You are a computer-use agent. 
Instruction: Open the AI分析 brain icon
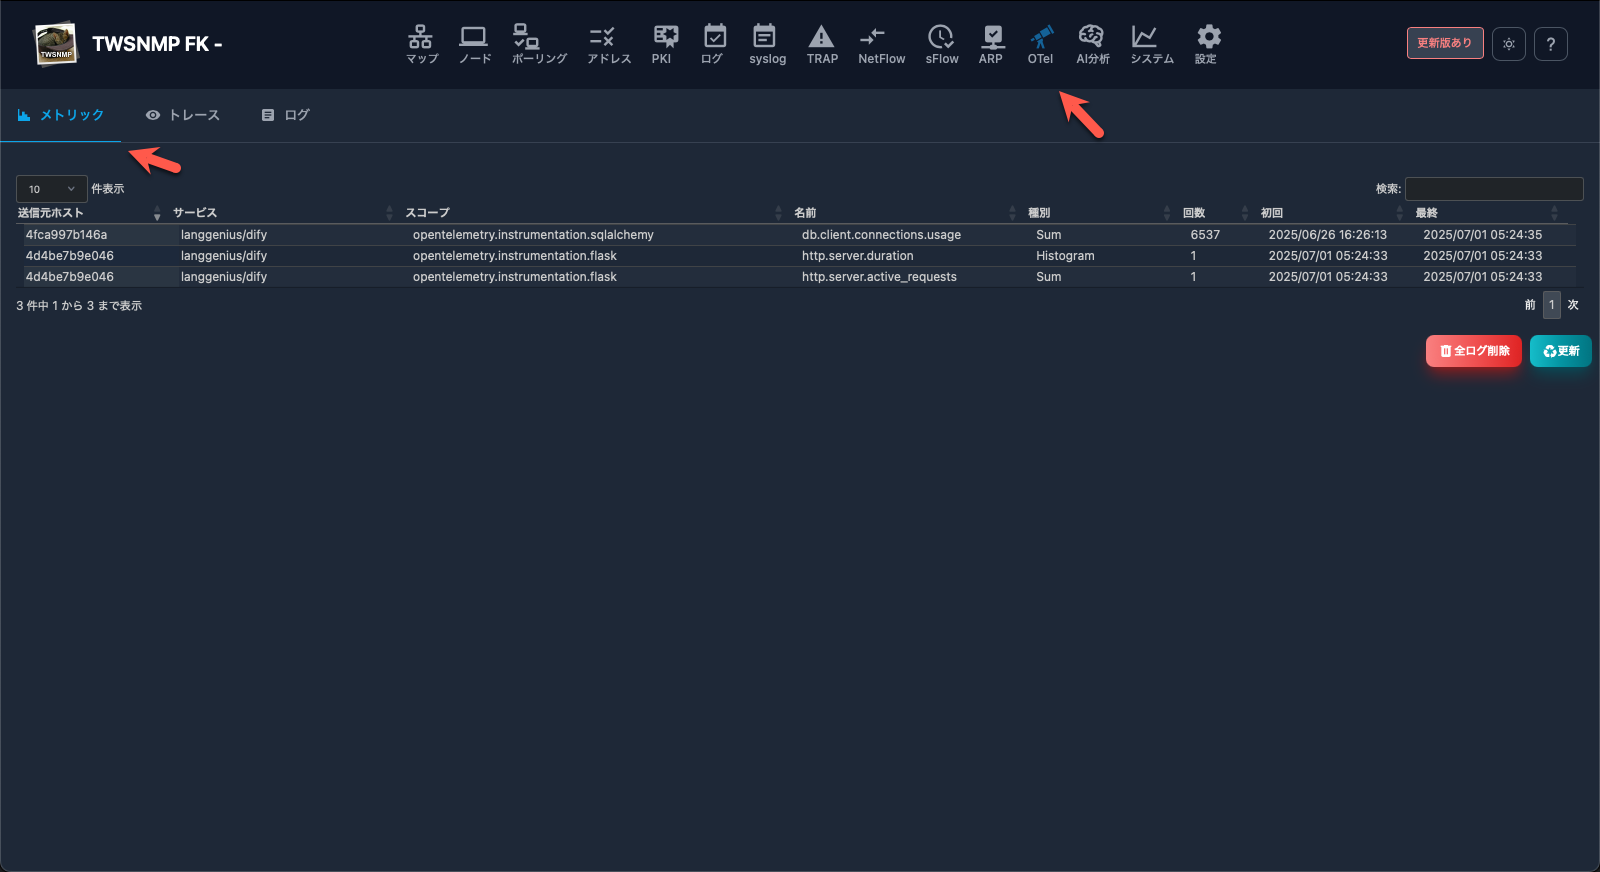[1092, 44]
